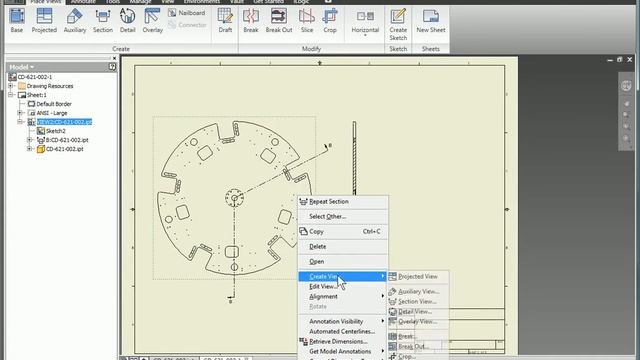640x360 pixels.
Task: Open Annotation Visibility submenu
Action: (x=343, y=321)
